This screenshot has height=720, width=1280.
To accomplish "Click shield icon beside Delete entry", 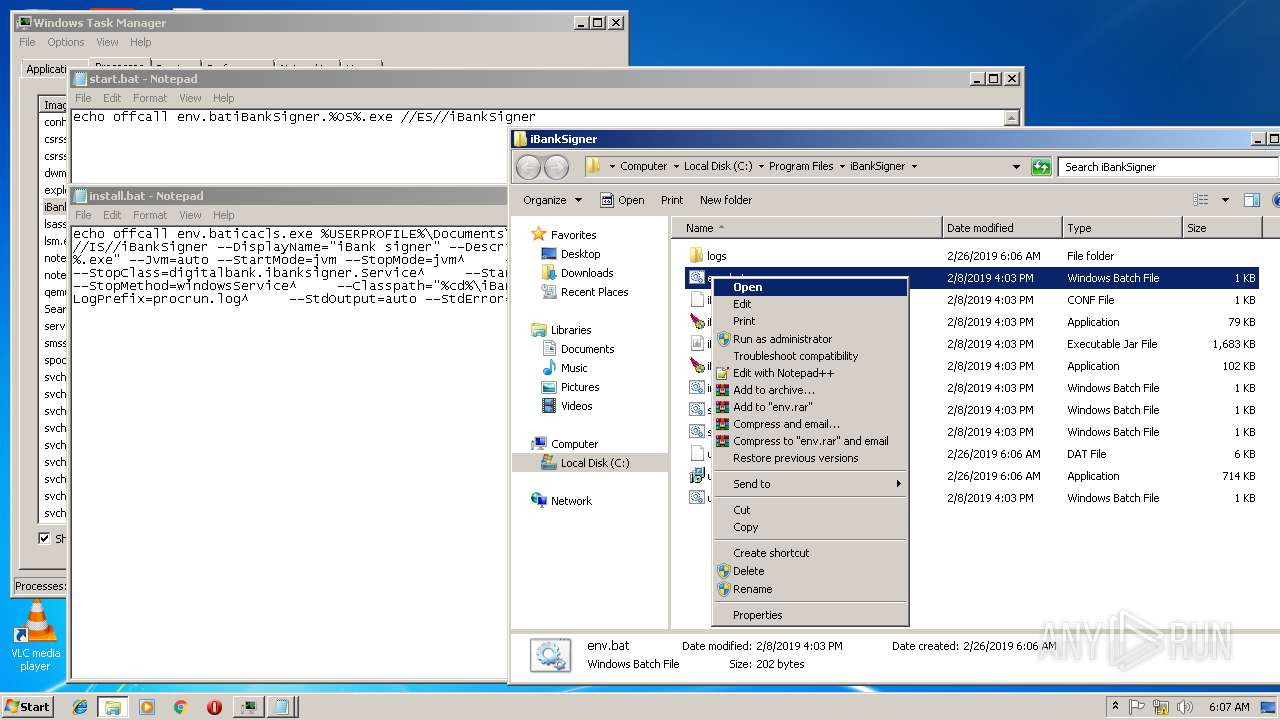I will (724, 571).
